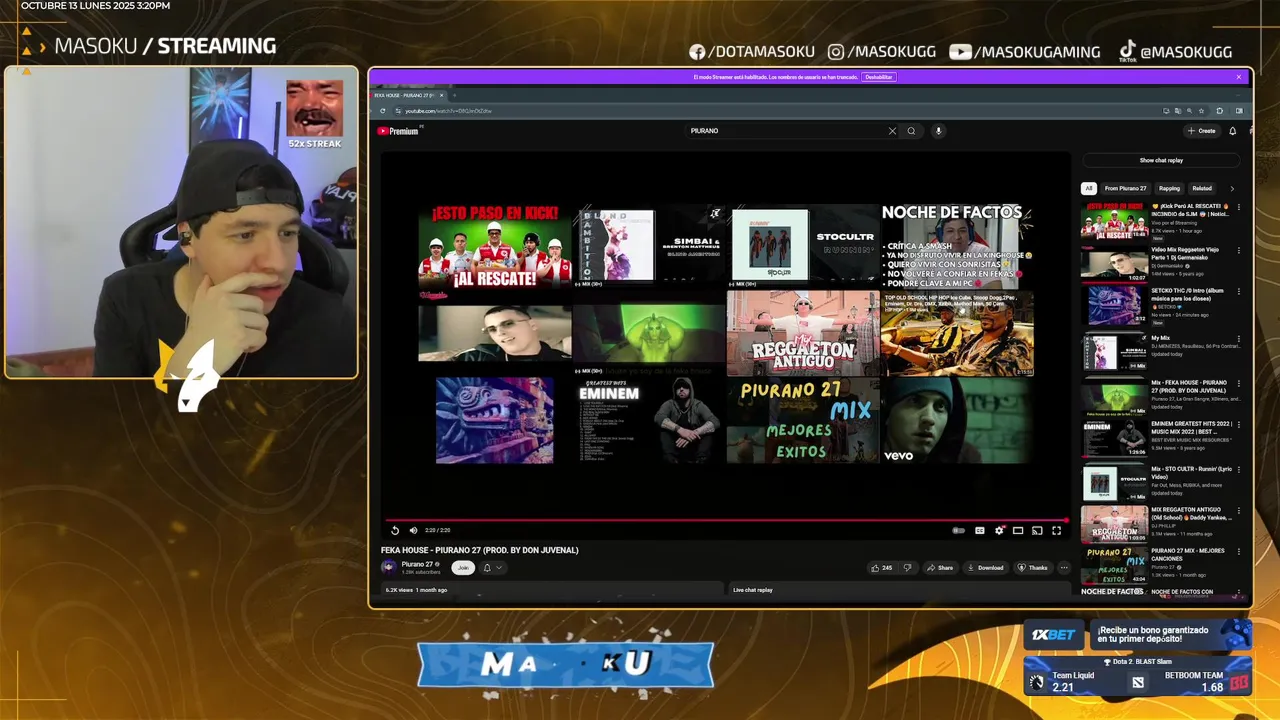Open the player settings gear
The height and width of the screenshot is (720, 1280).
tap(999, 530)
